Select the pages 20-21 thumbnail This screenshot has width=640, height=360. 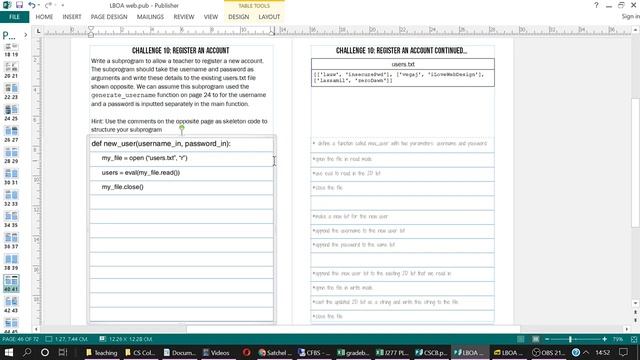[11, 70]
